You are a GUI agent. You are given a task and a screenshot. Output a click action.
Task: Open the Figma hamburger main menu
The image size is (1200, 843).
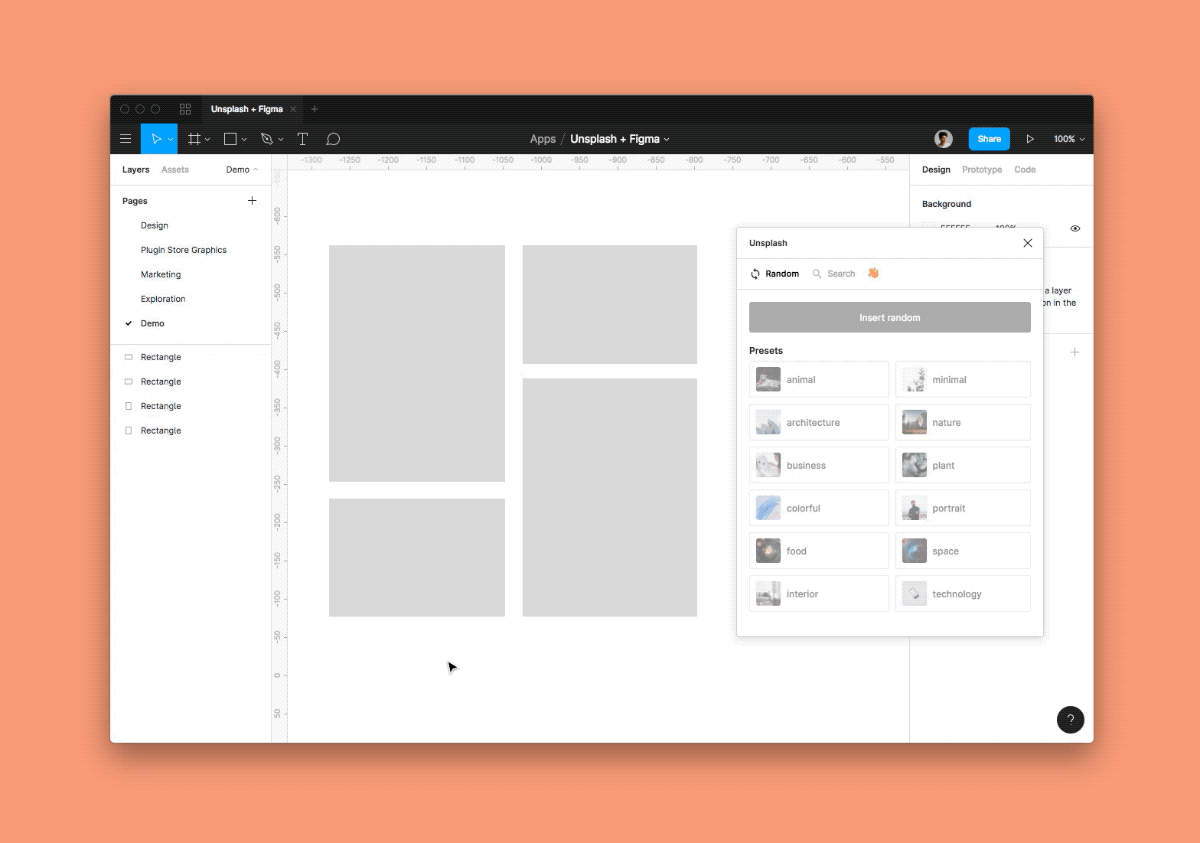[125, 139]
